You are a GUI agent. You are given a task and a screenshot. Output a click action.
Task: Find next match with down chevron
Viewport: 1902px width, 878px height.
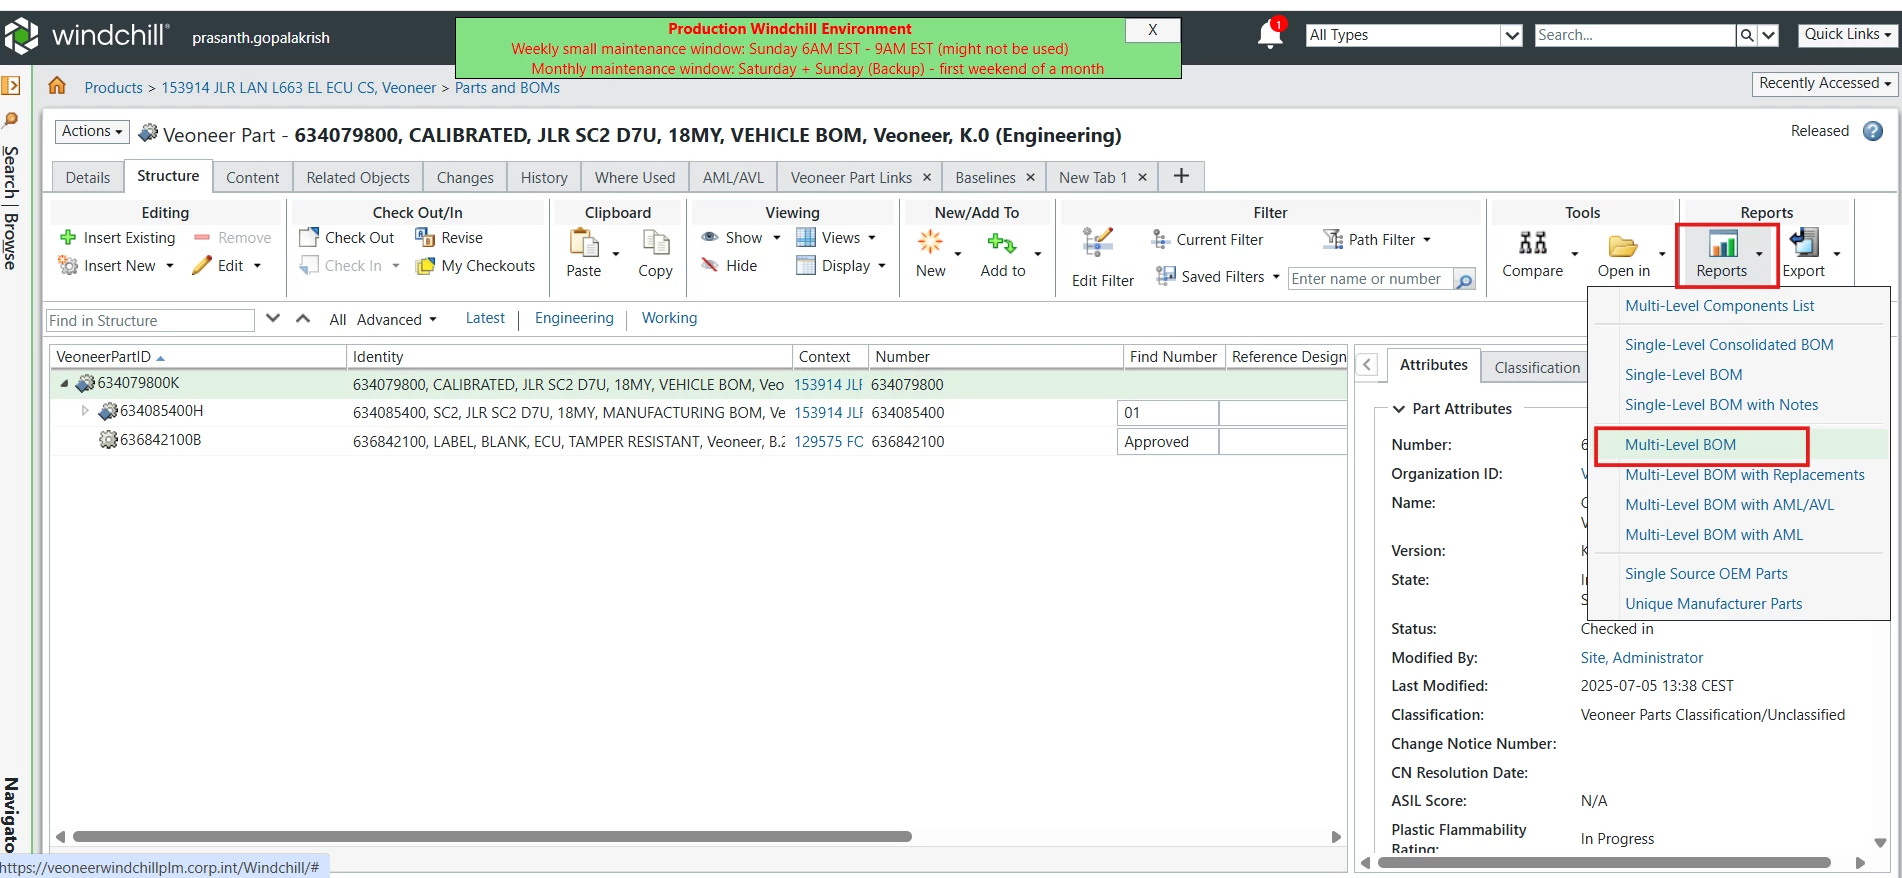pyautogui.click(x=273, y=319)
